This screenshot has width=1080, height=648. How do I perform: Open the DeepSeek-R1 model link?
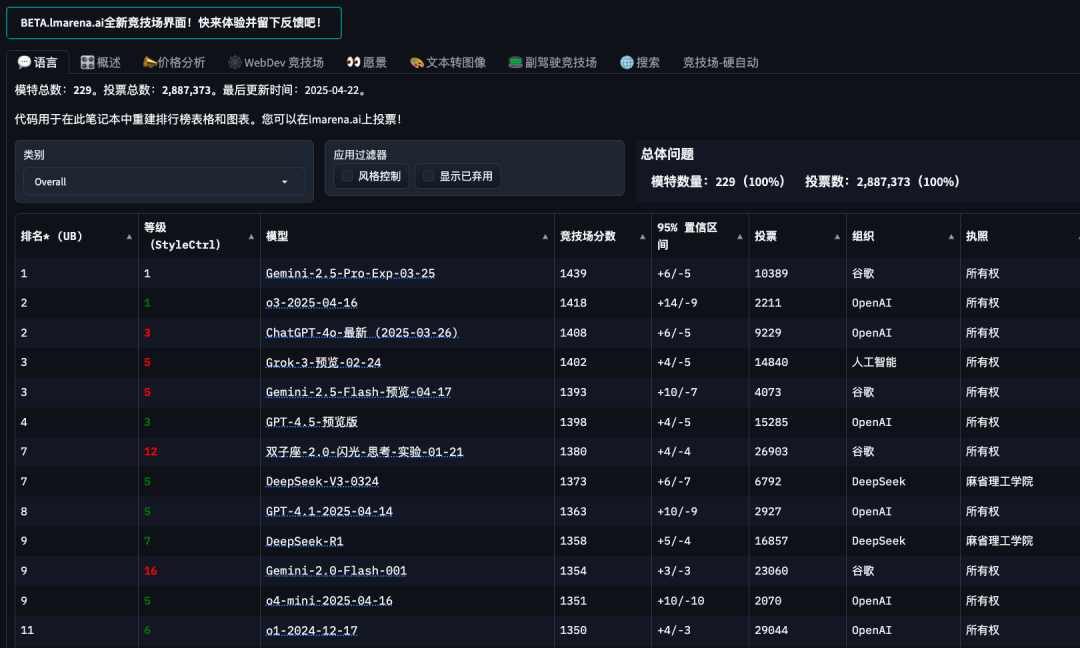click(x=304, y=541)
